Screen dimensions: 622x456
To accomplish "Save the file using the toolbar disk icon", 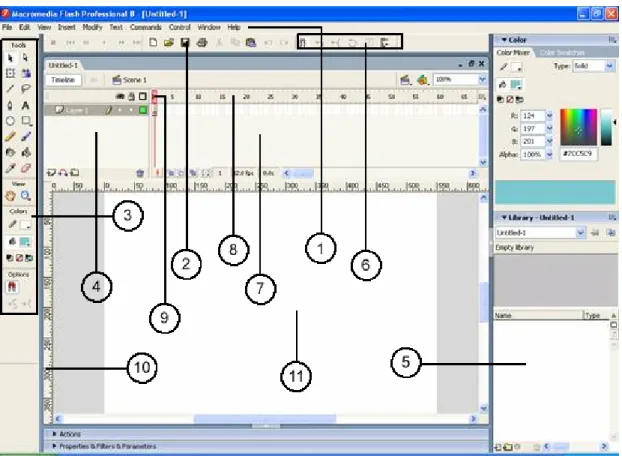I will 185,42.
